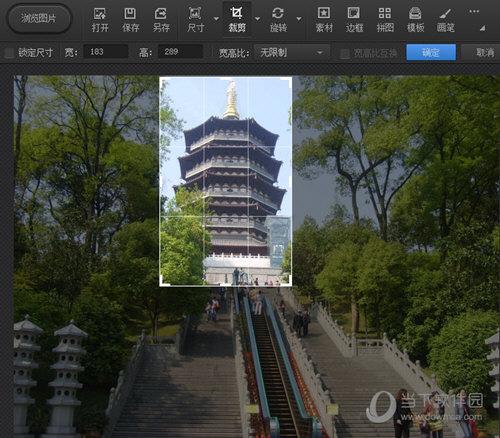The height and width of the screenshot is (438, 500).
Task: Expand the 尺寸 dropdown arrow
Action: pos(216,19)
